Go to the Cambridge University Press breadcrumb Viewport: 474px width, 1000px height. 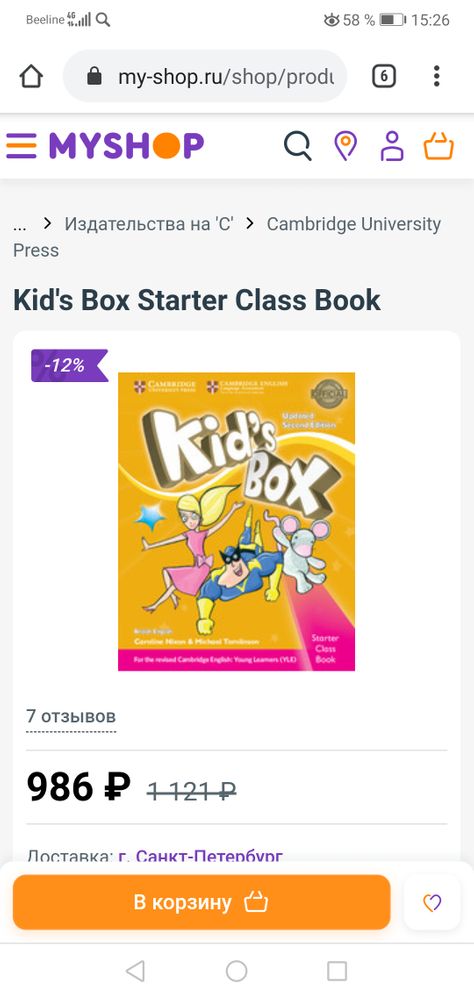(227, 237)
